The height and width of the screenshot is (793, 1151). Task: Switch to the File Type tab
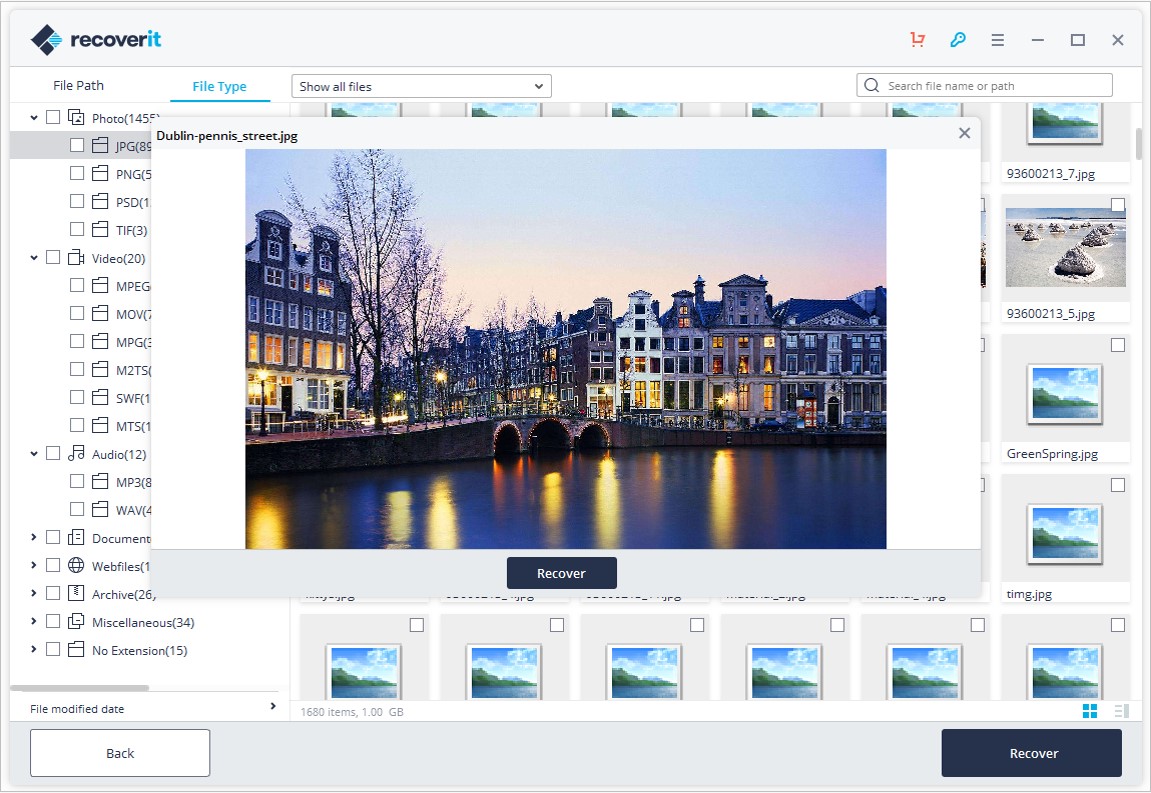[x=219, y=86]
